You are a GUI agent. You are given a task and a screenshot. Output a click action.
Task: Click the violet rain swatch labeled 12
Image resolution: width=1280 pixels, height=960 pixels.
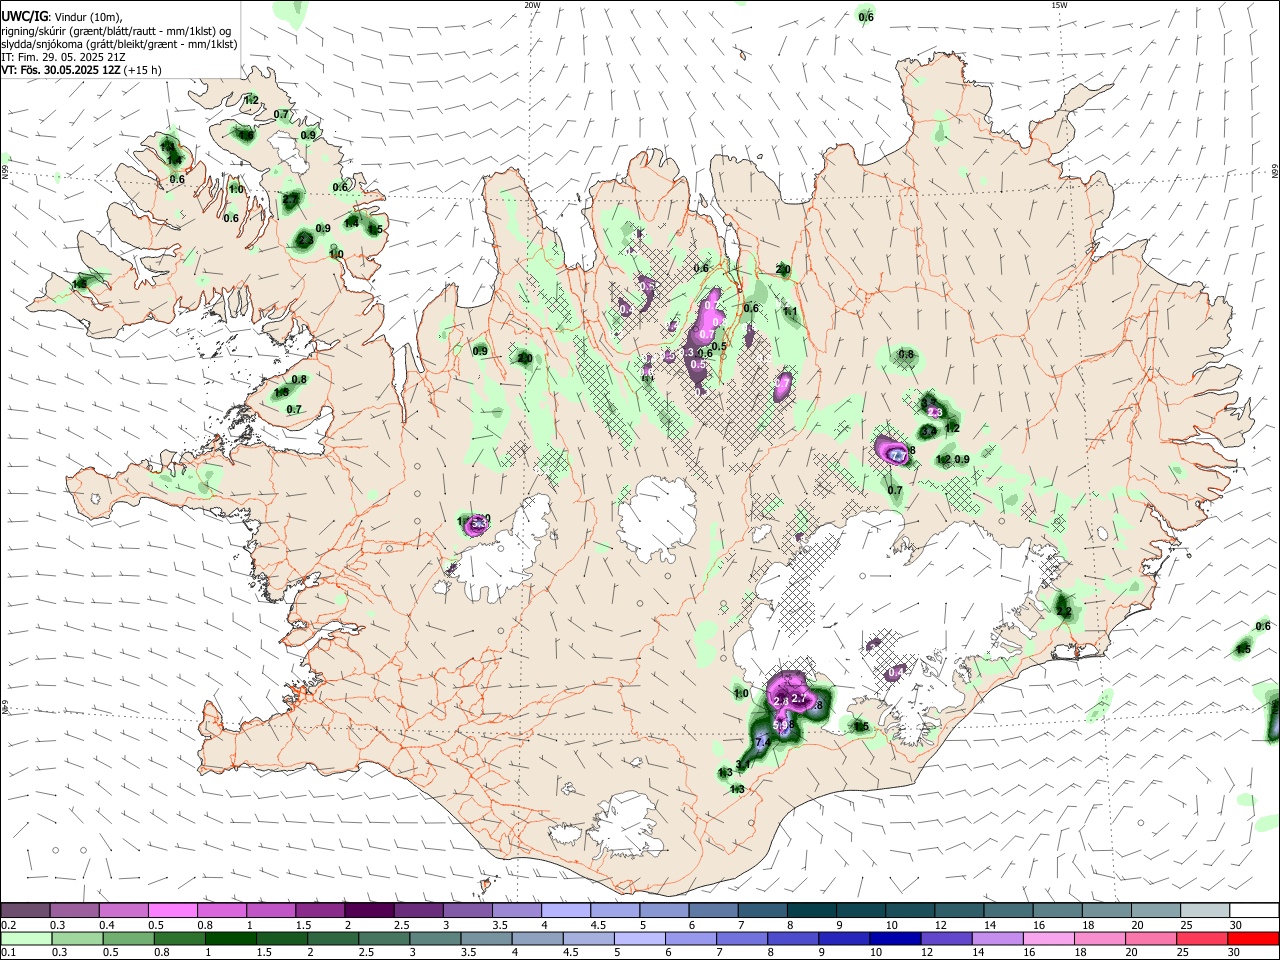(x=944, y=938)
